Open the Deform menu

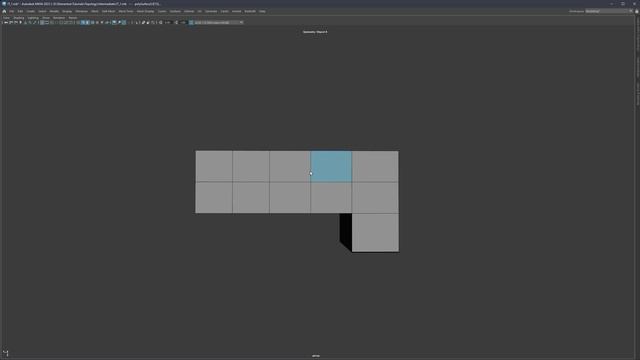coord(189,11)
